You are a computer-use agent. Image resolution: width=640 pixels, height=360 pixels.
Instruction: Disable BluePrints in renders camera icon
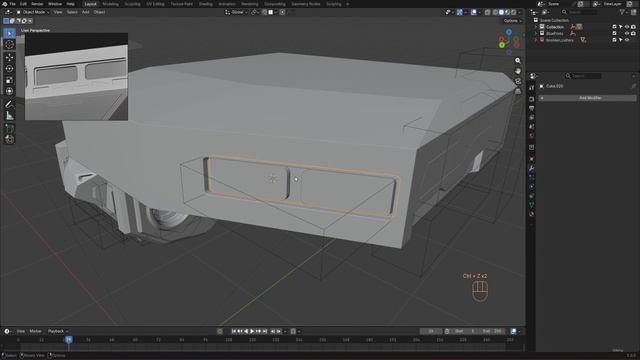[633, 33]
